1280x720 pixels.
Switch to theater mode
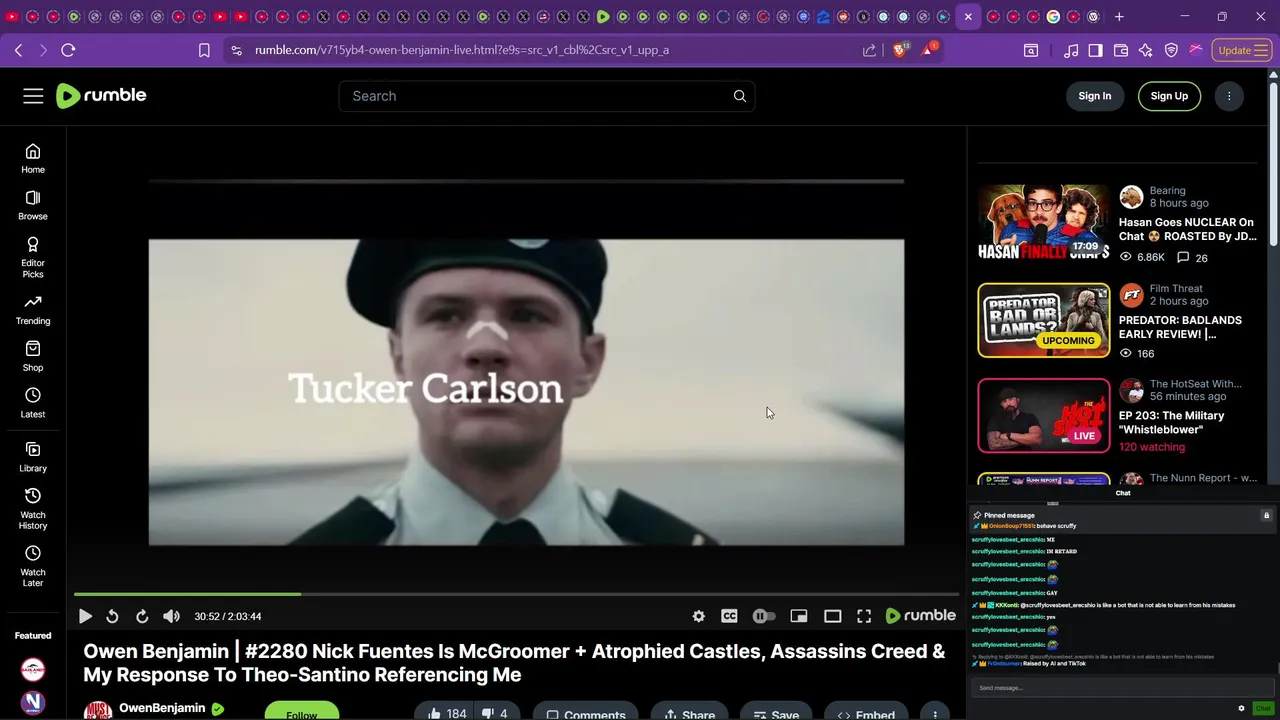tap(832, 616)
